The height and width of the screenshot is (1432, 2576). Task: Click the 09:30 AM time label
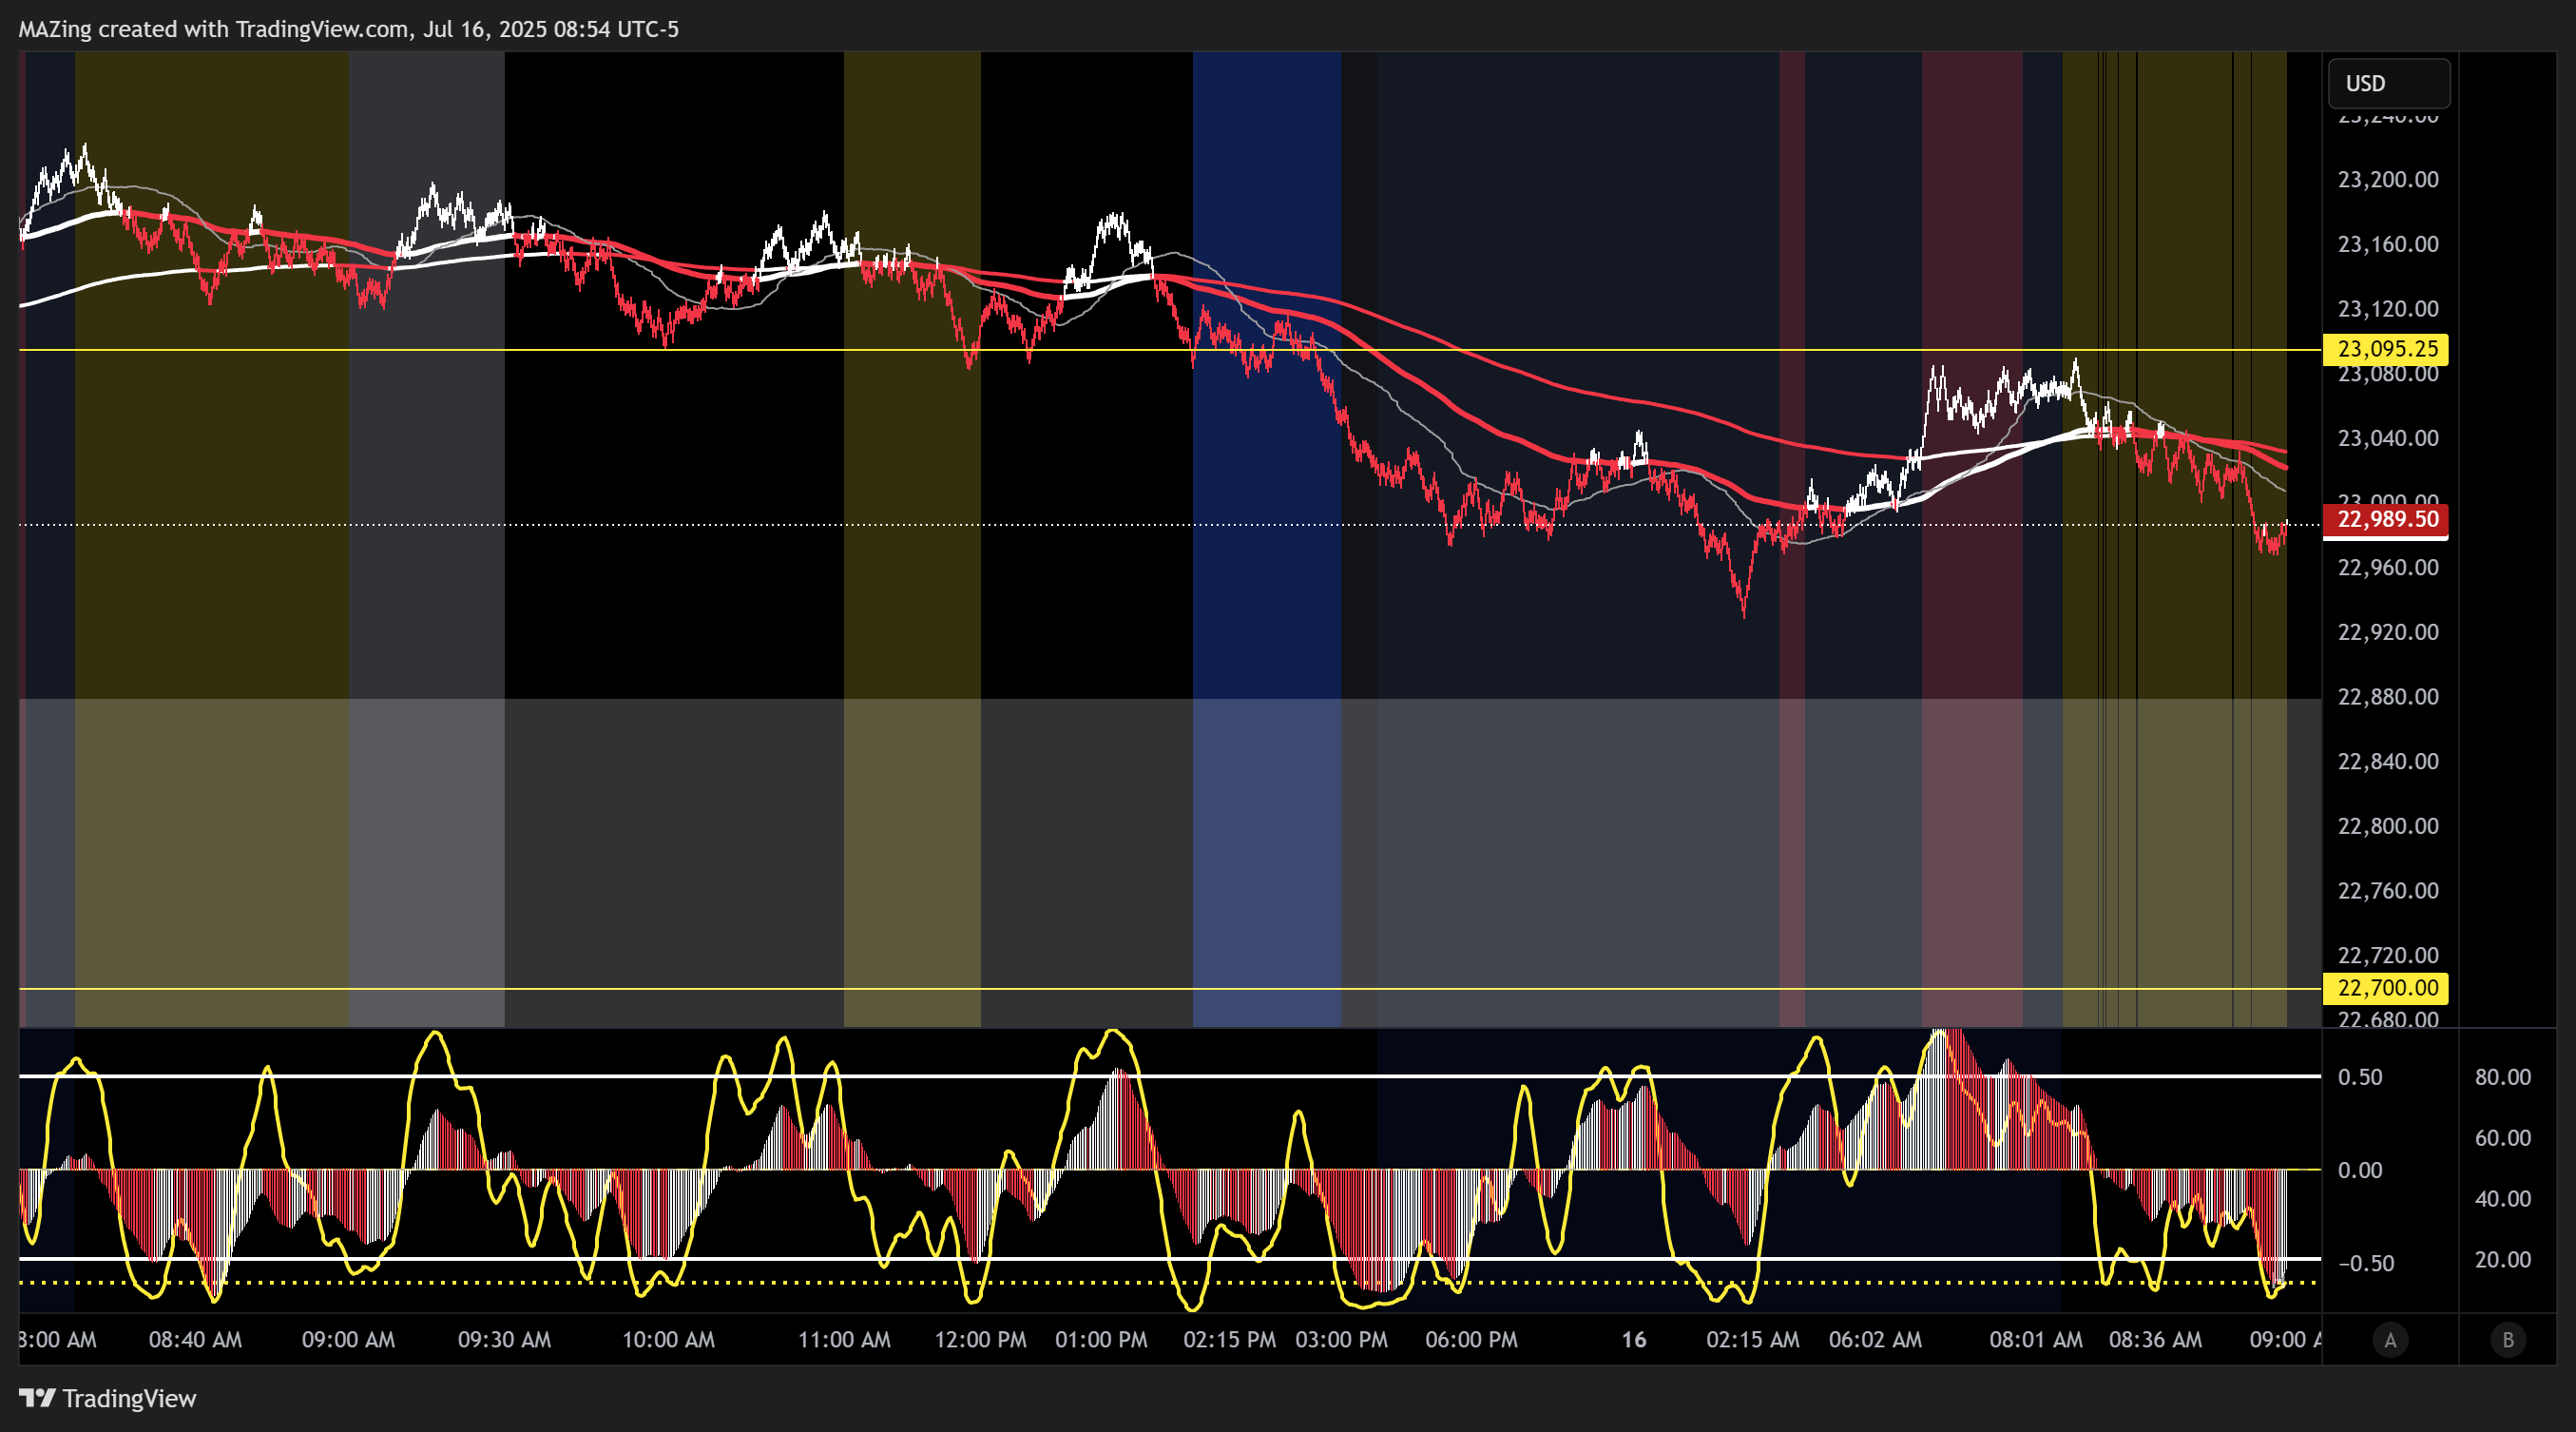click(x=504, y=1340)
